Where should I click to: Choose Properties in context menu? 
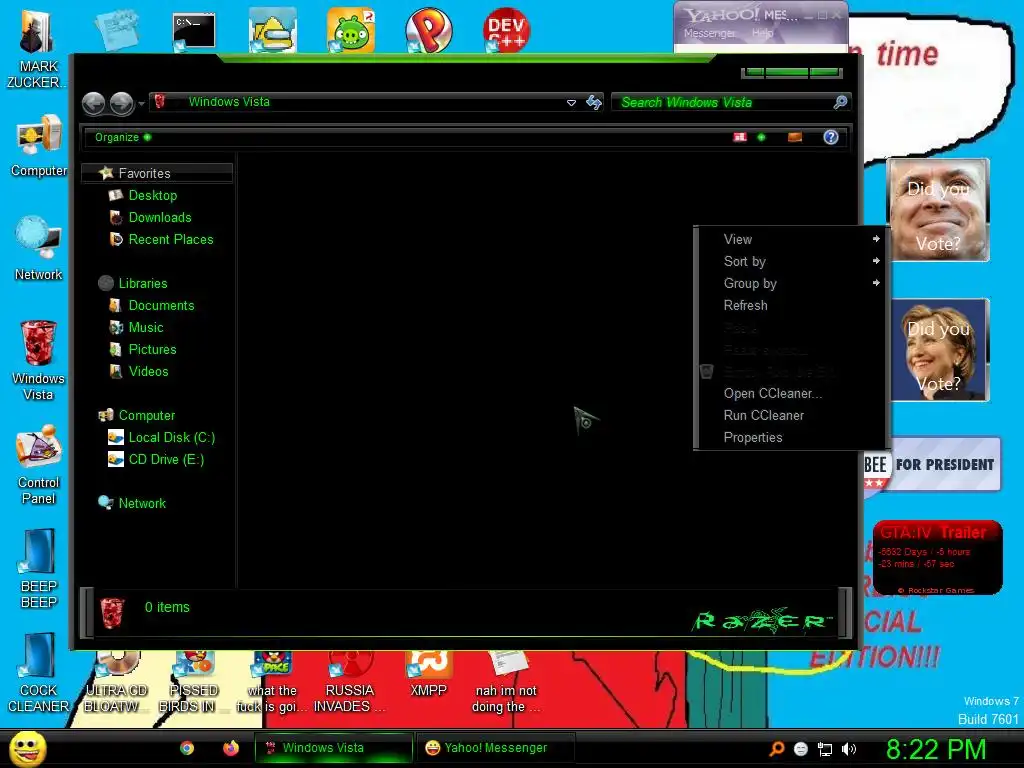(x=792, y=438)
